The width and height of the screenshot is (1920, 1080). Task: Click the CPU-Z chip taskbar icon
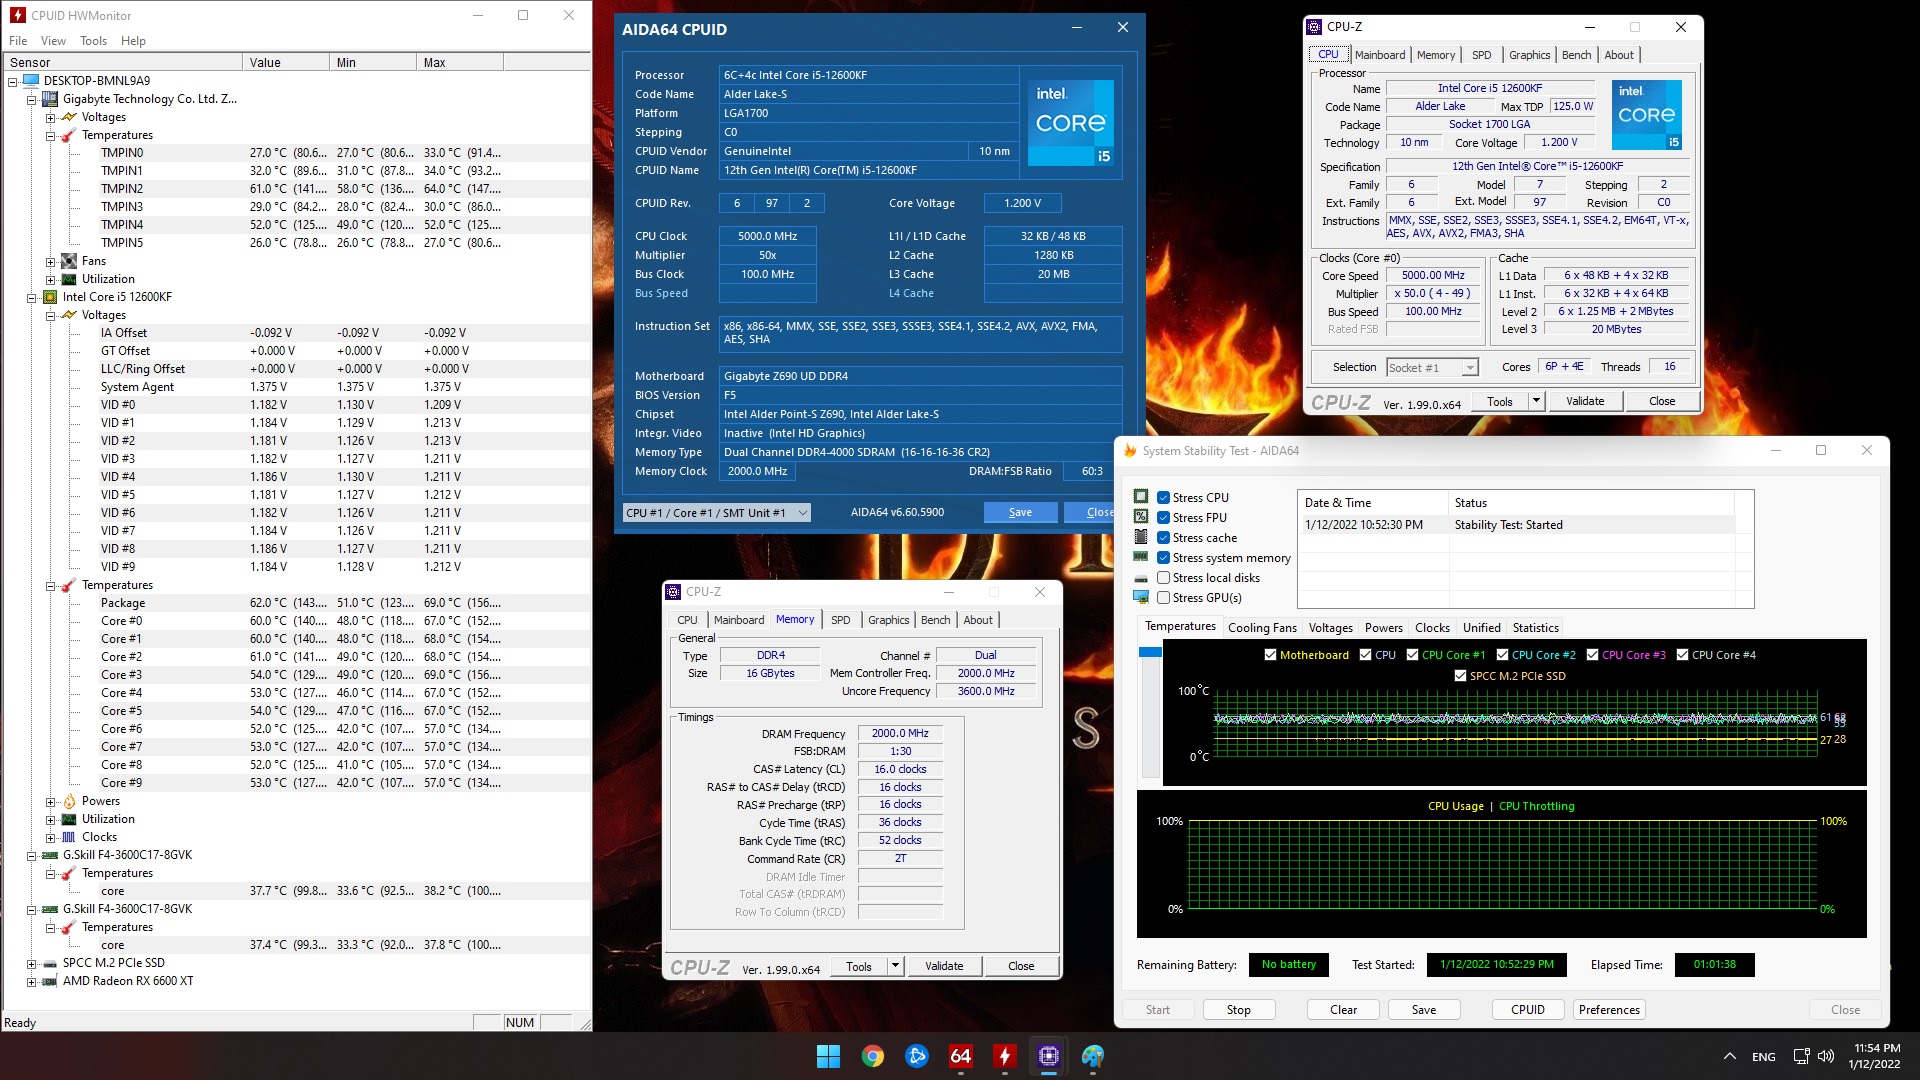pyautogui.click(x=1048, y=1056)
